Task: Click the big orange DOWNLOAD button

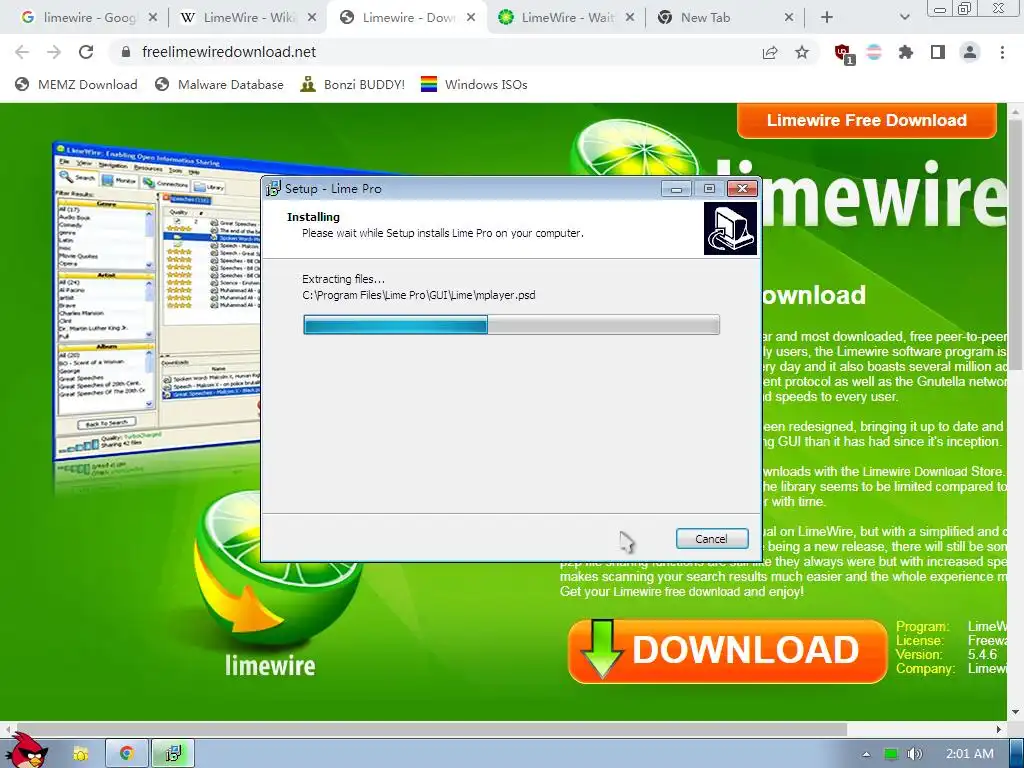Action: click(727, 650)
